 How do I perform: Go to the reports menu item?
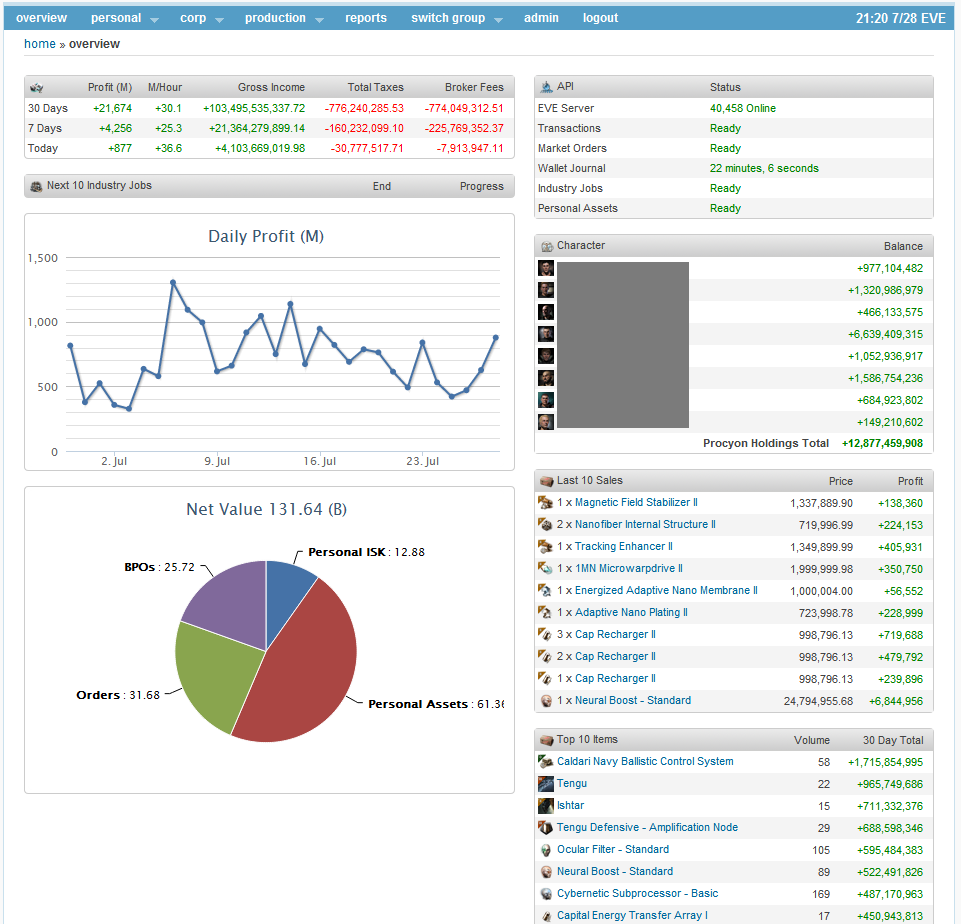click(366, 18)
